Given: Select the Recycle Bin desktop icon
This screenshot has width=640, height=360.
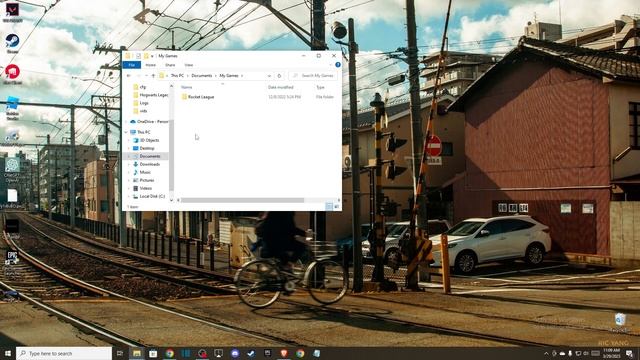Looking at the screenshot, I should pyautogui.click(x=620, y=322).
